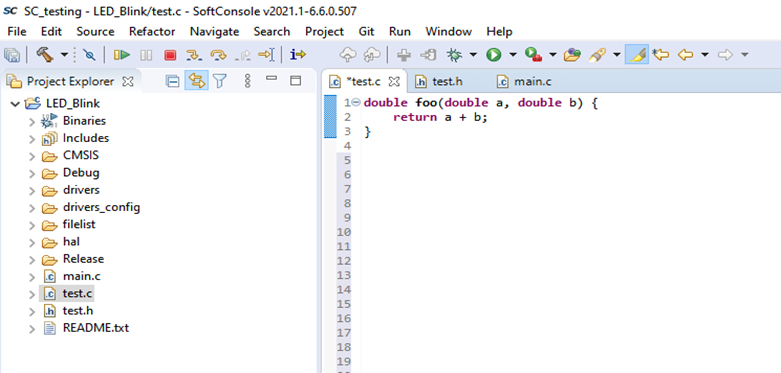
Task: Open the Run configurations dropdown arrow
Action: [x=512, y=55]
